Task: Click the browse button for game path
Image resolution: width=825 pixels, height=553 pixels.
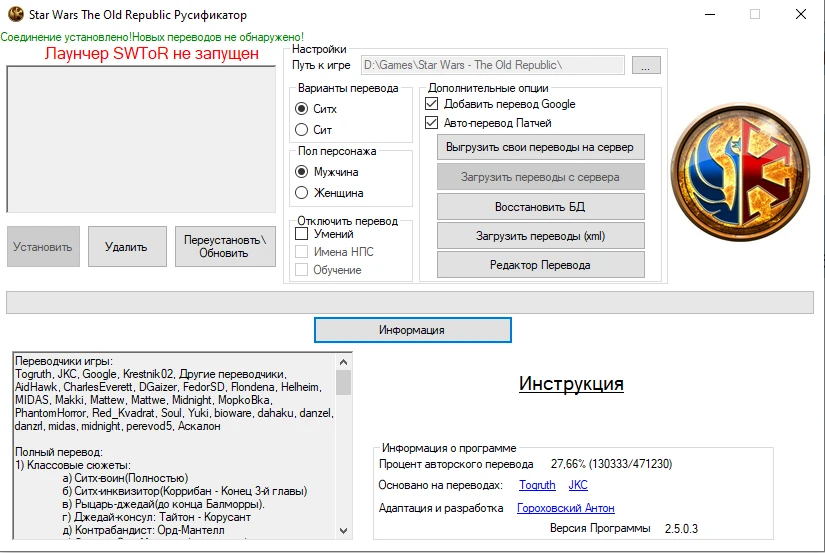Action: [x=646, y=65]
